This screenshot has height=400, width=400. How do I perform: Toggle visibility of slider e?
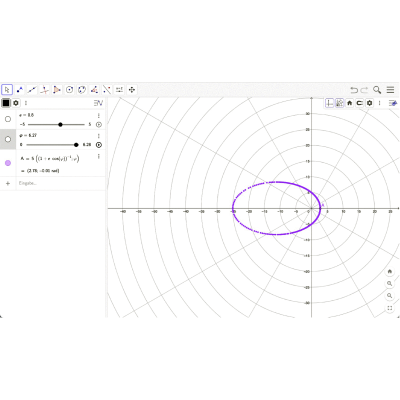8,119
